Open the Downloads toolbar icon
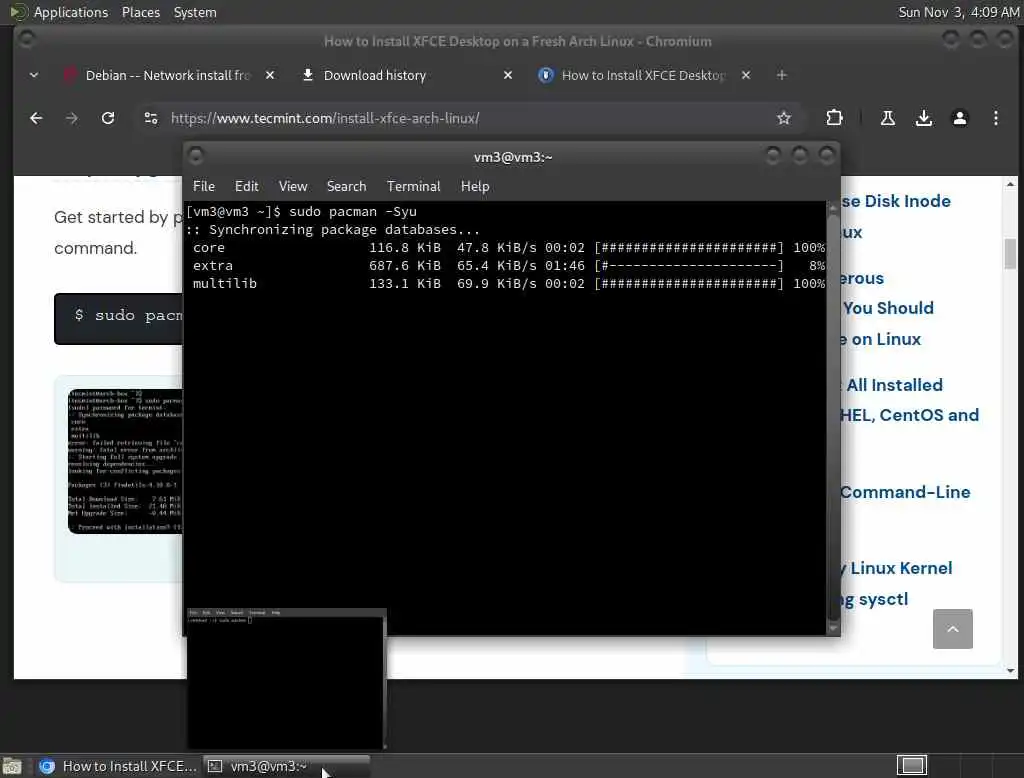 click(x=923, y=118)
